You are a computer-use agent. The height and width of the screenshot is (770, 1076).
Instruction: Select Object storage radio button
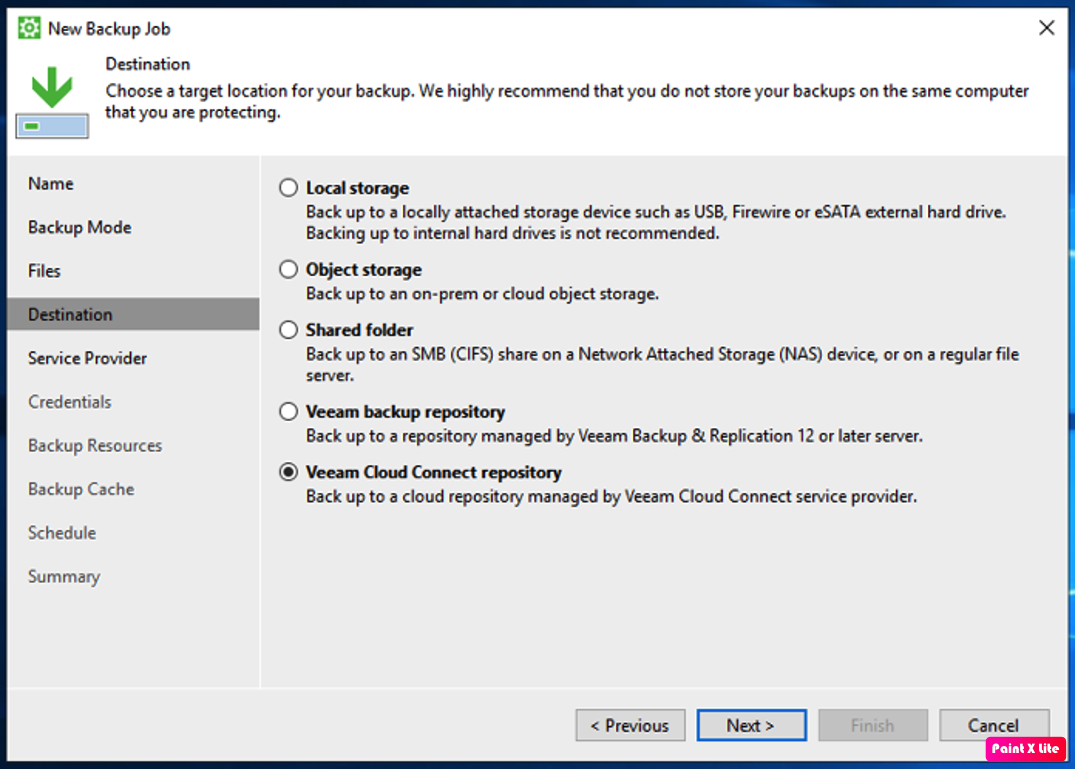(x=288, y=269)
